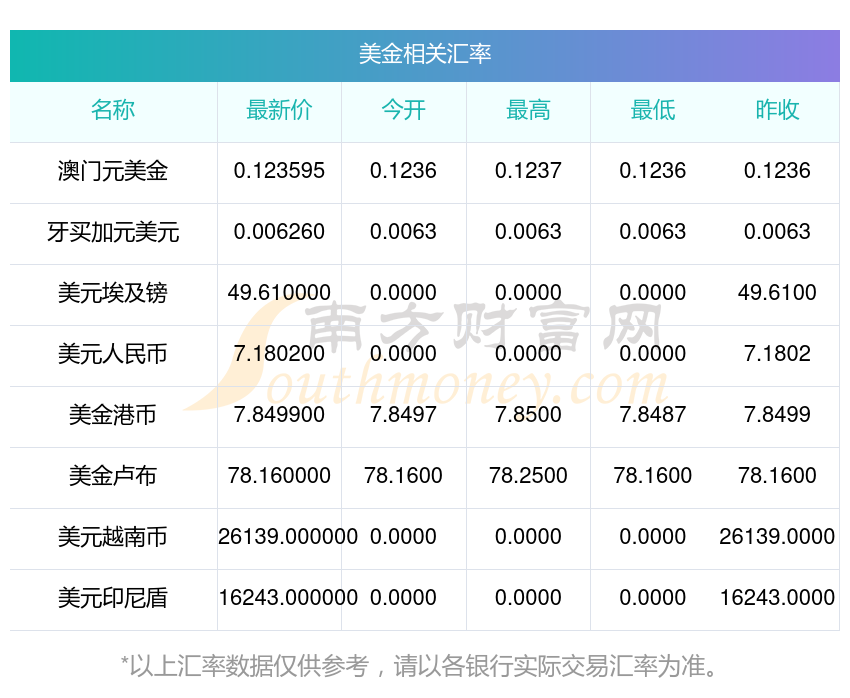850x698 pixels.
Task: Select latest price 7.180200
Action: point(279,354)
